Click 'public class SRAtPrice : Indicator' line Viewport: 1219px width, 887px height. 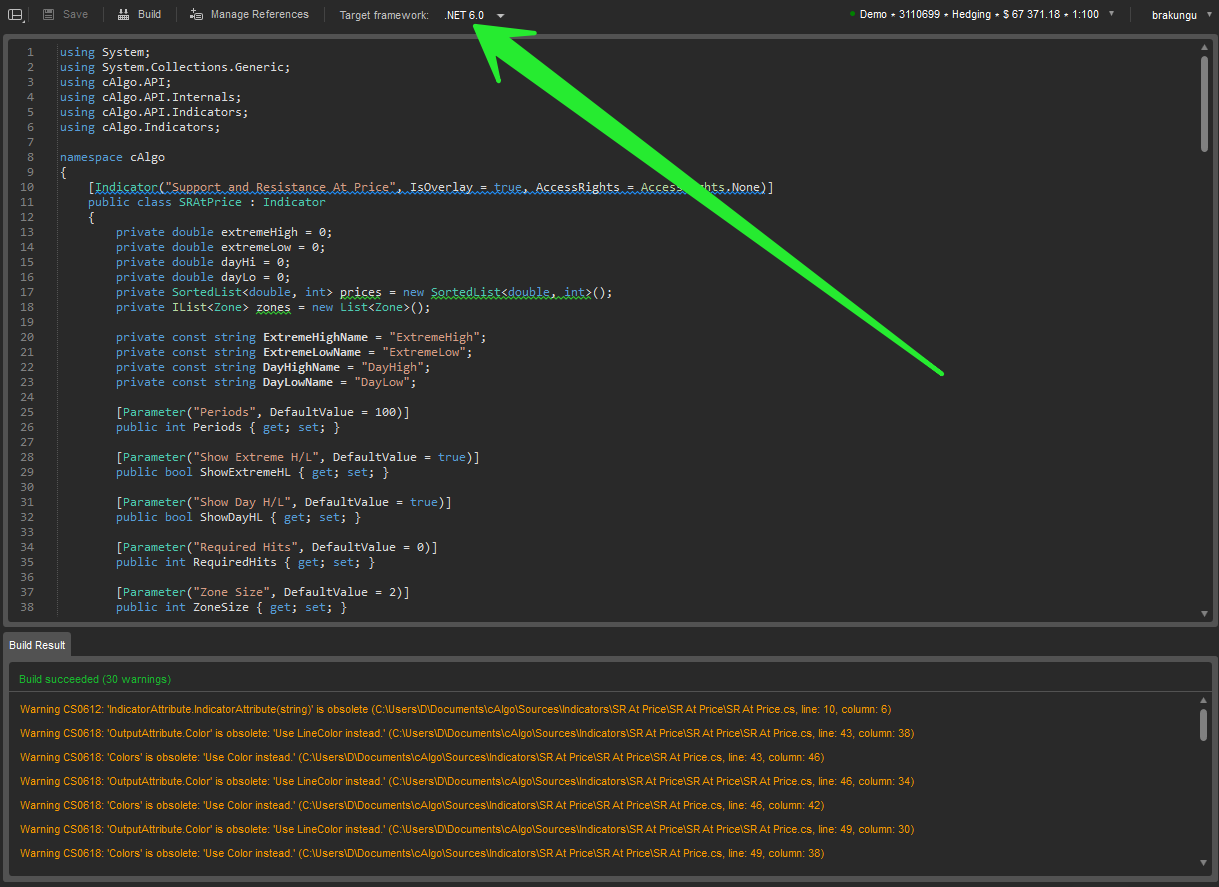coord(207,202)
